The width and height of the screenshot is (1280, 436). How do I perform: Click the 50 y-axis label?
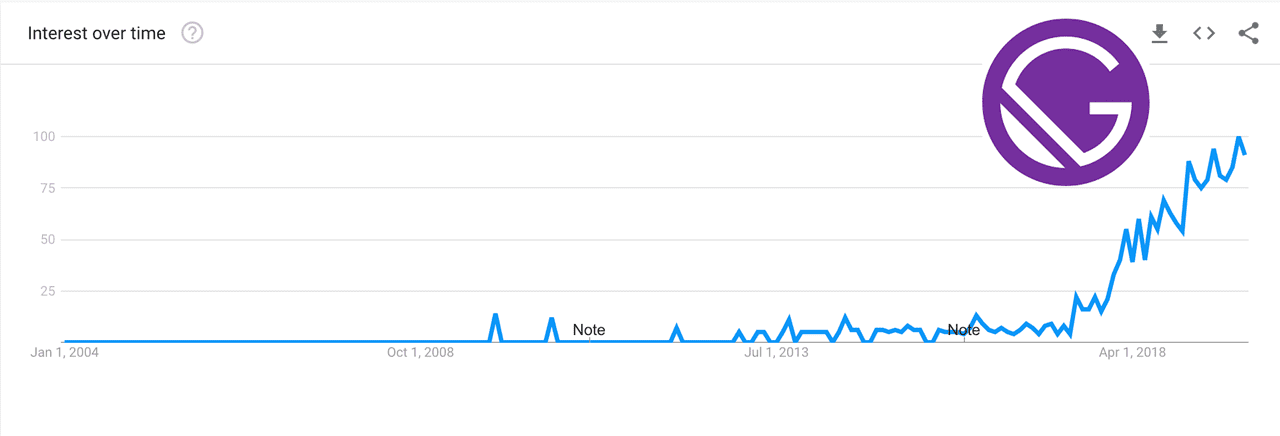[x=45, y=239]
